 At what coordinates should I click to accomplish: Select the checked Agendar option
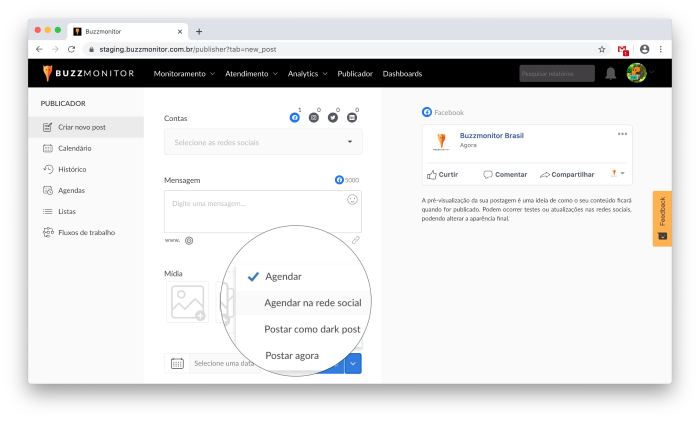[x=283, y=276]
